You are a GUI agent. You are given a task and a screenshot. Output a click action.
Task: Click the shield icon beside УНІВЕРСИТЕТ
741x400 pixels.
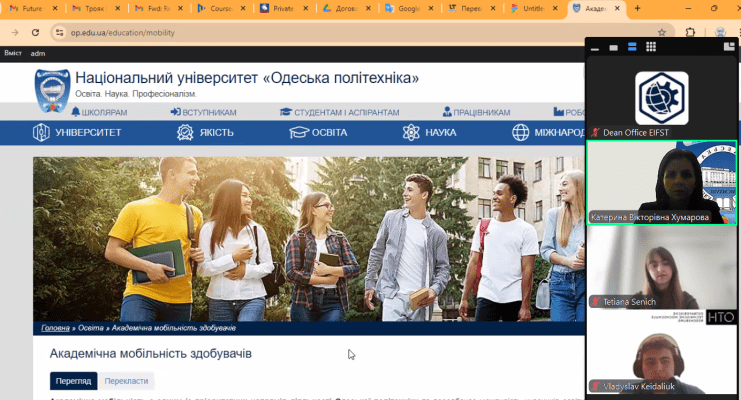click(41, 132)
